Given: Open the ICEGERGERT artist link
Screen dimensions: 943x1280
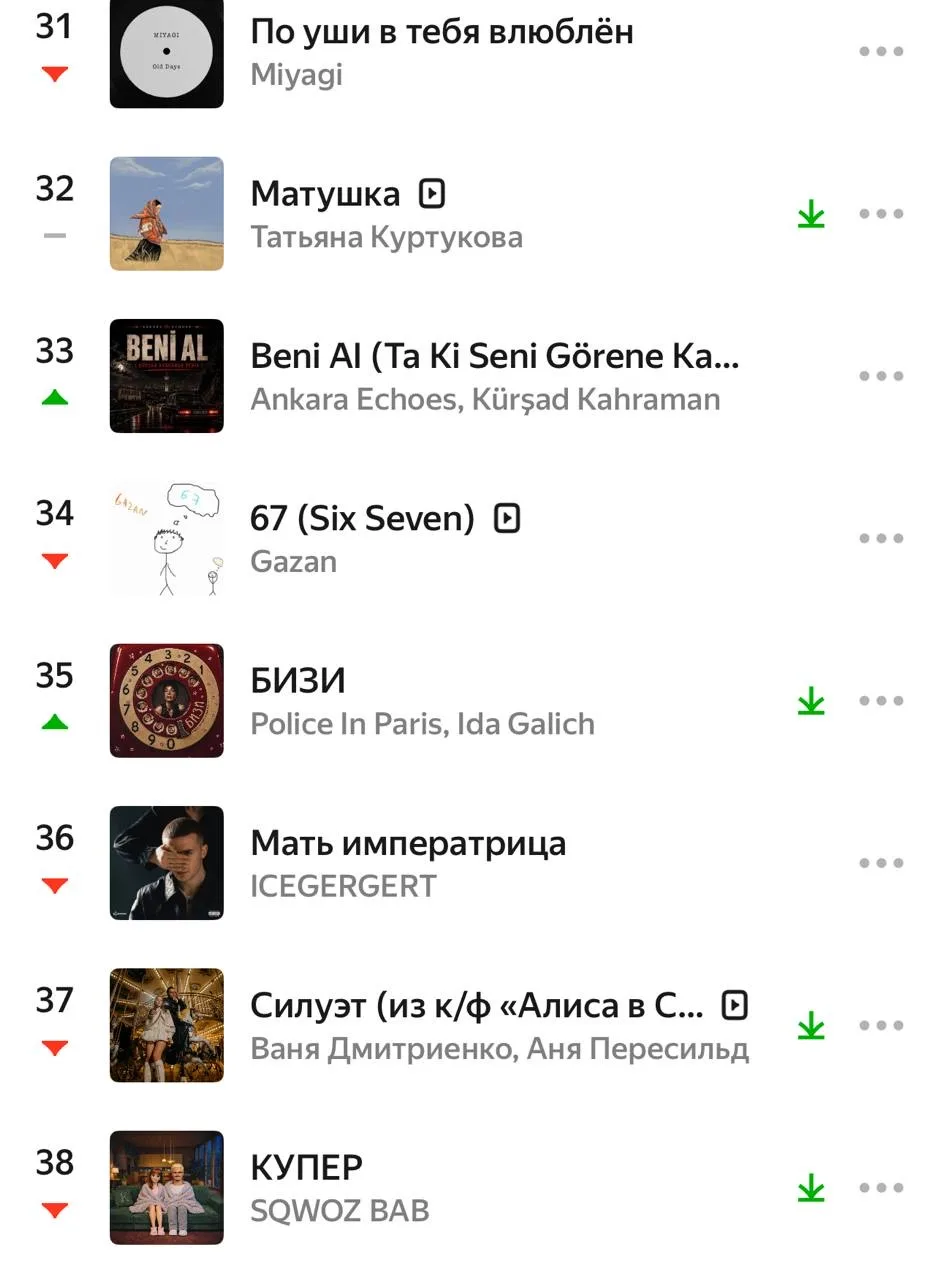Looking at the screenshot, I should click(343, 886).
